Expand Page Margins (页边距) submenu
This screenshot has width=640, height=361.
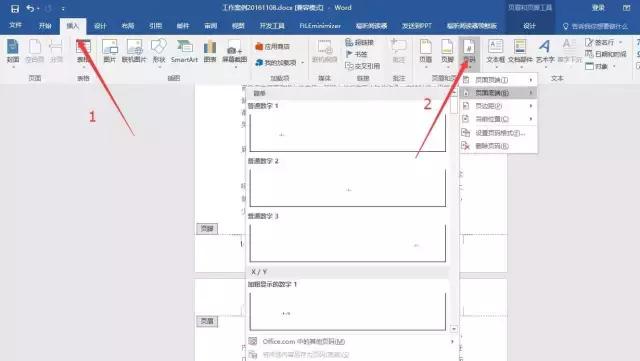point(498,106)
